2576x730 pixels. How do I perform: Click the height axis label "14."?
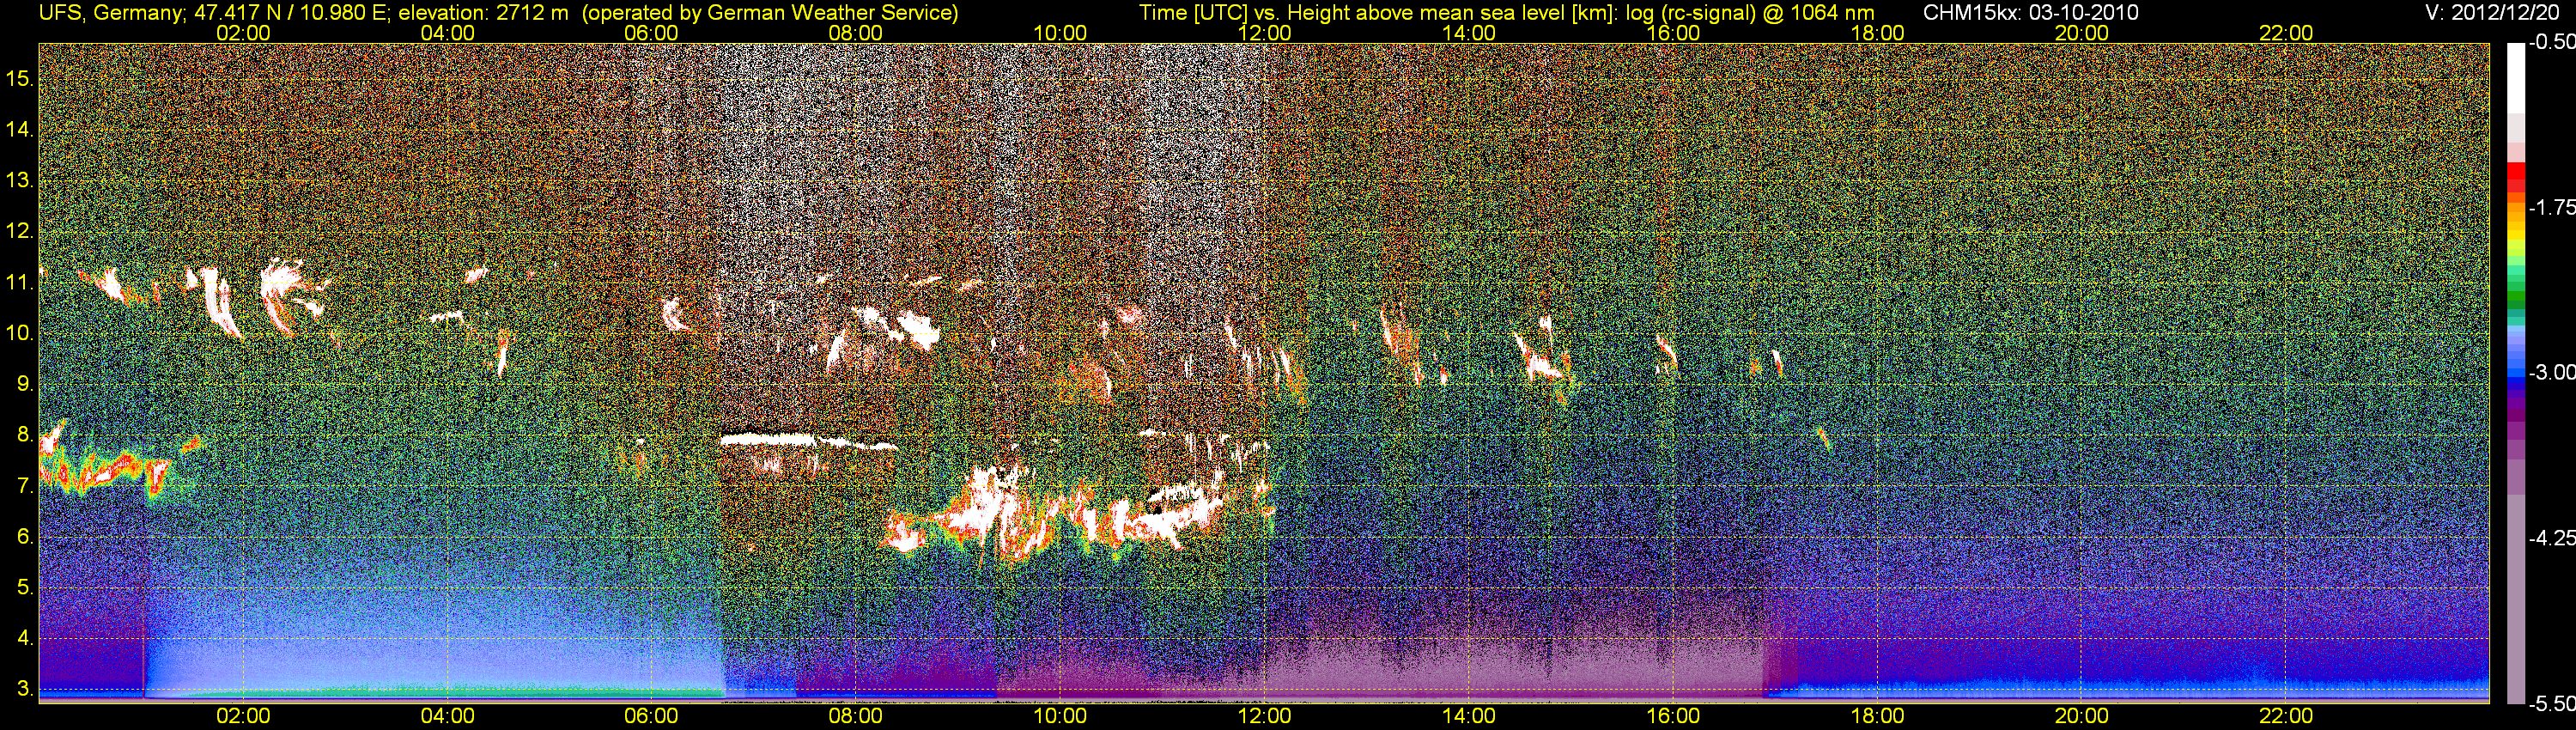point(19,129)
